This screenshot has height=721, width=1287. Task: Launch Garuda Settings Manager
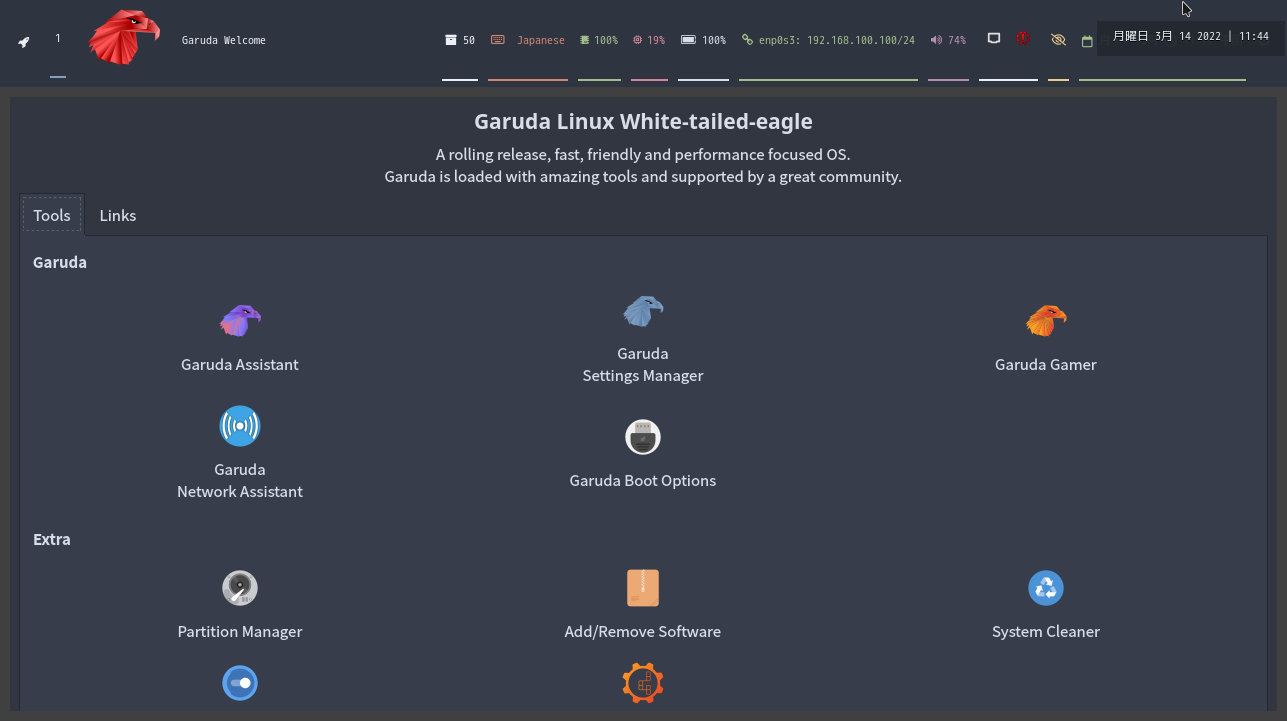click(x=643, y=338)
